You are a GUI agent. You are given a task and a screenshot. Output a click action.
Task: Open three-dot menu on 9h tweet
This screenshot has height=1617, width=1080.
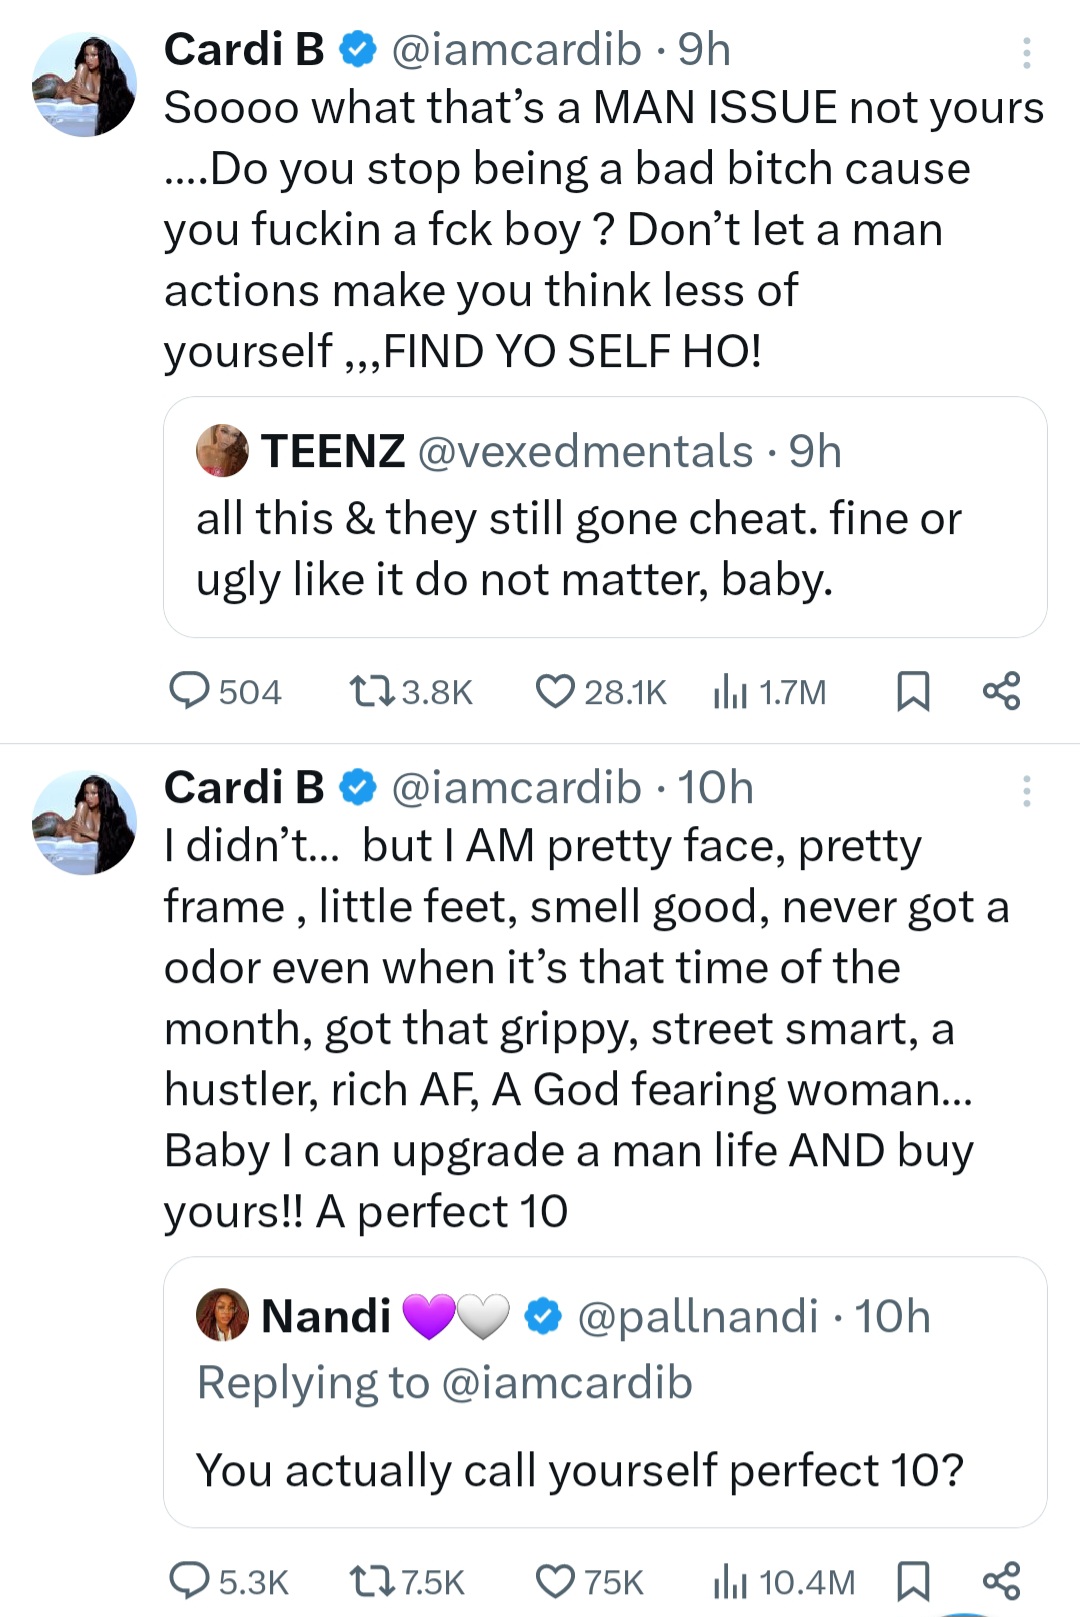coord(1026,53)
